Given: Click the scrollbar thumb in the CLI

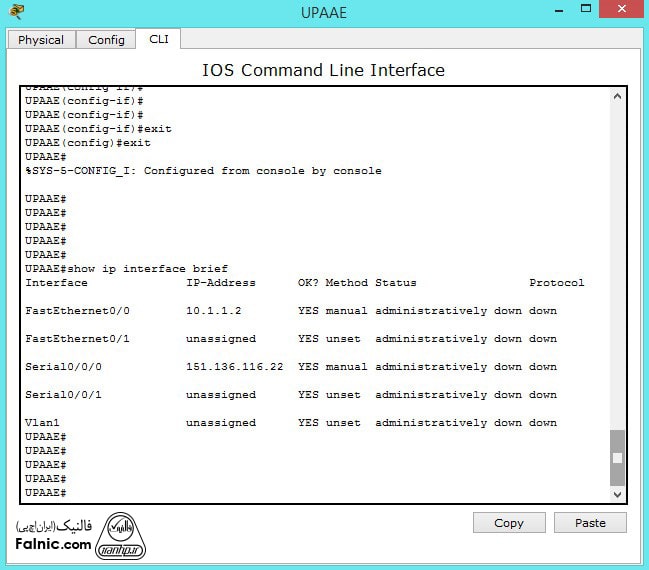Looking at the screenshot, I should 617,457.
